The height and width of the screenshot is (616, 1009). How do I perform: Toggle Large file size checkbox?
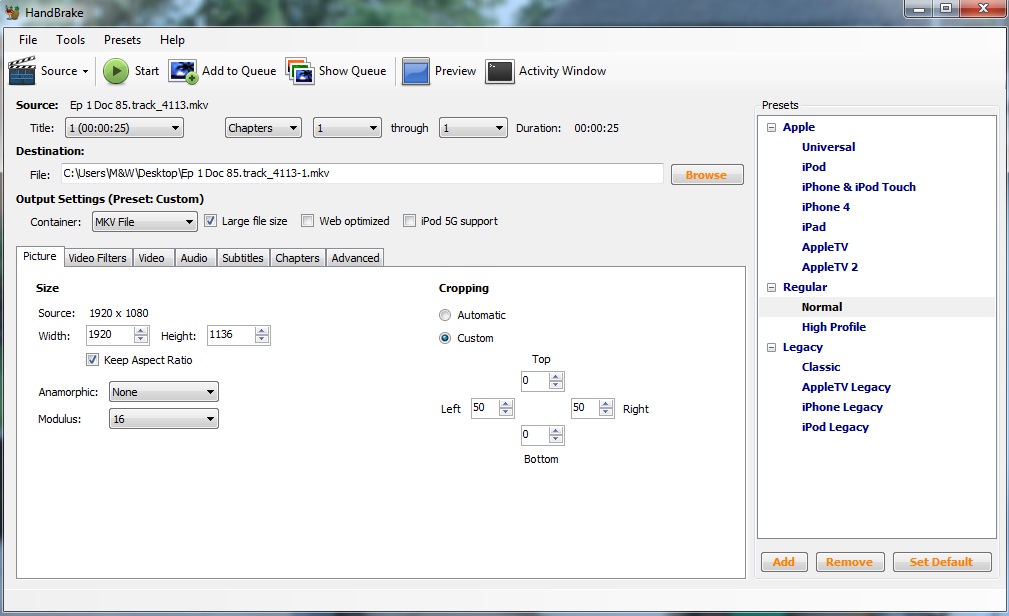click(210, 221)
